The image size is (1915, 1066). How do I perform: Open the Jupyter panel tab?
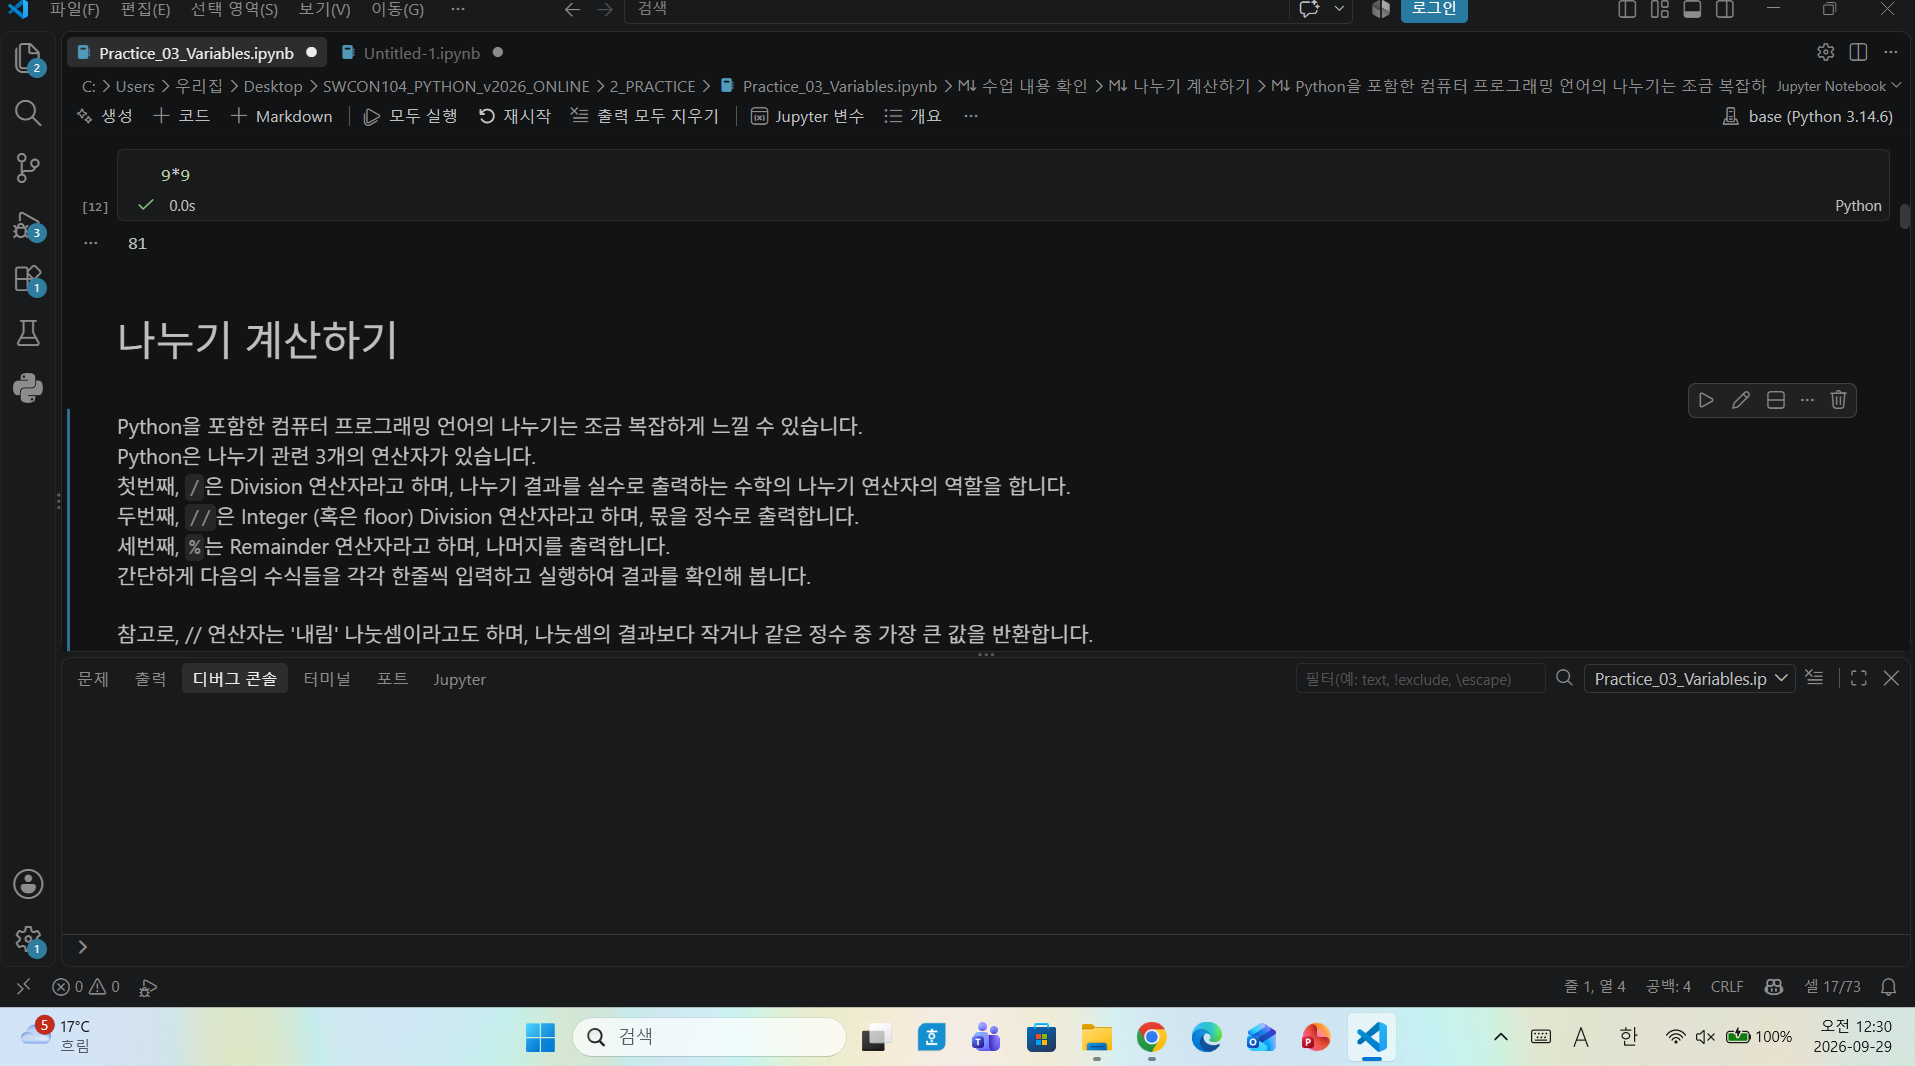tap(459, 679)
